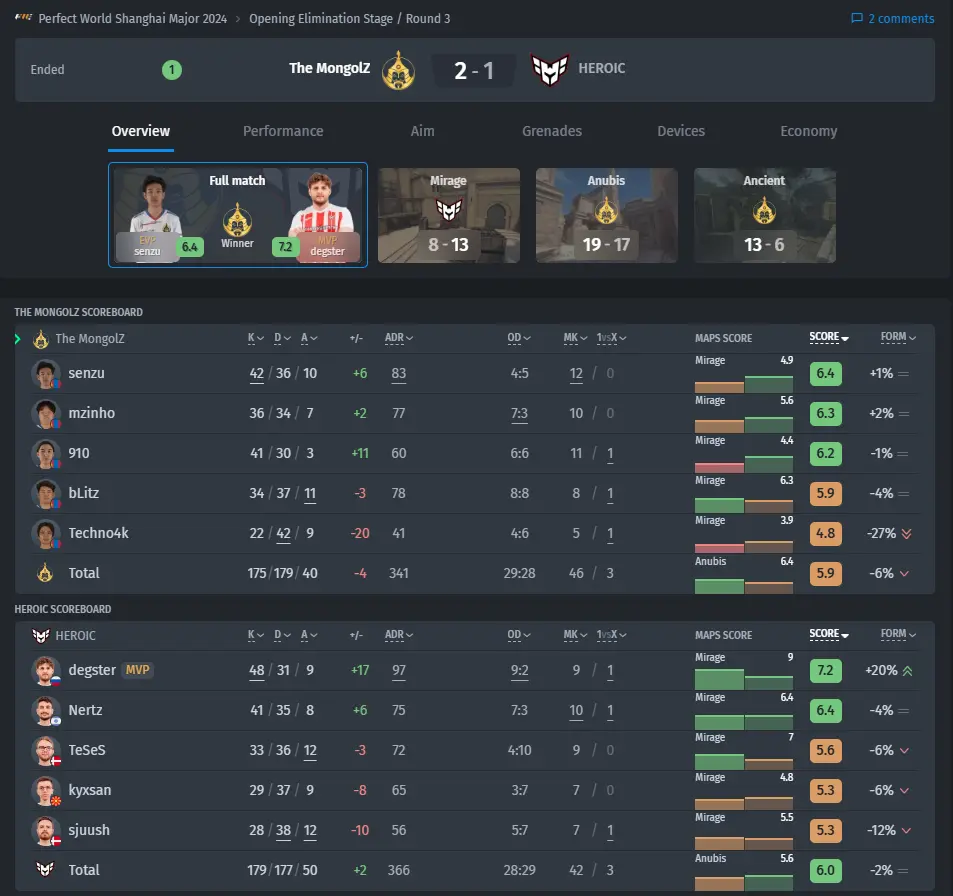Sort HEROIC scoreboard by OD
This screenshot has height=896, width=953.
point(519,635)
